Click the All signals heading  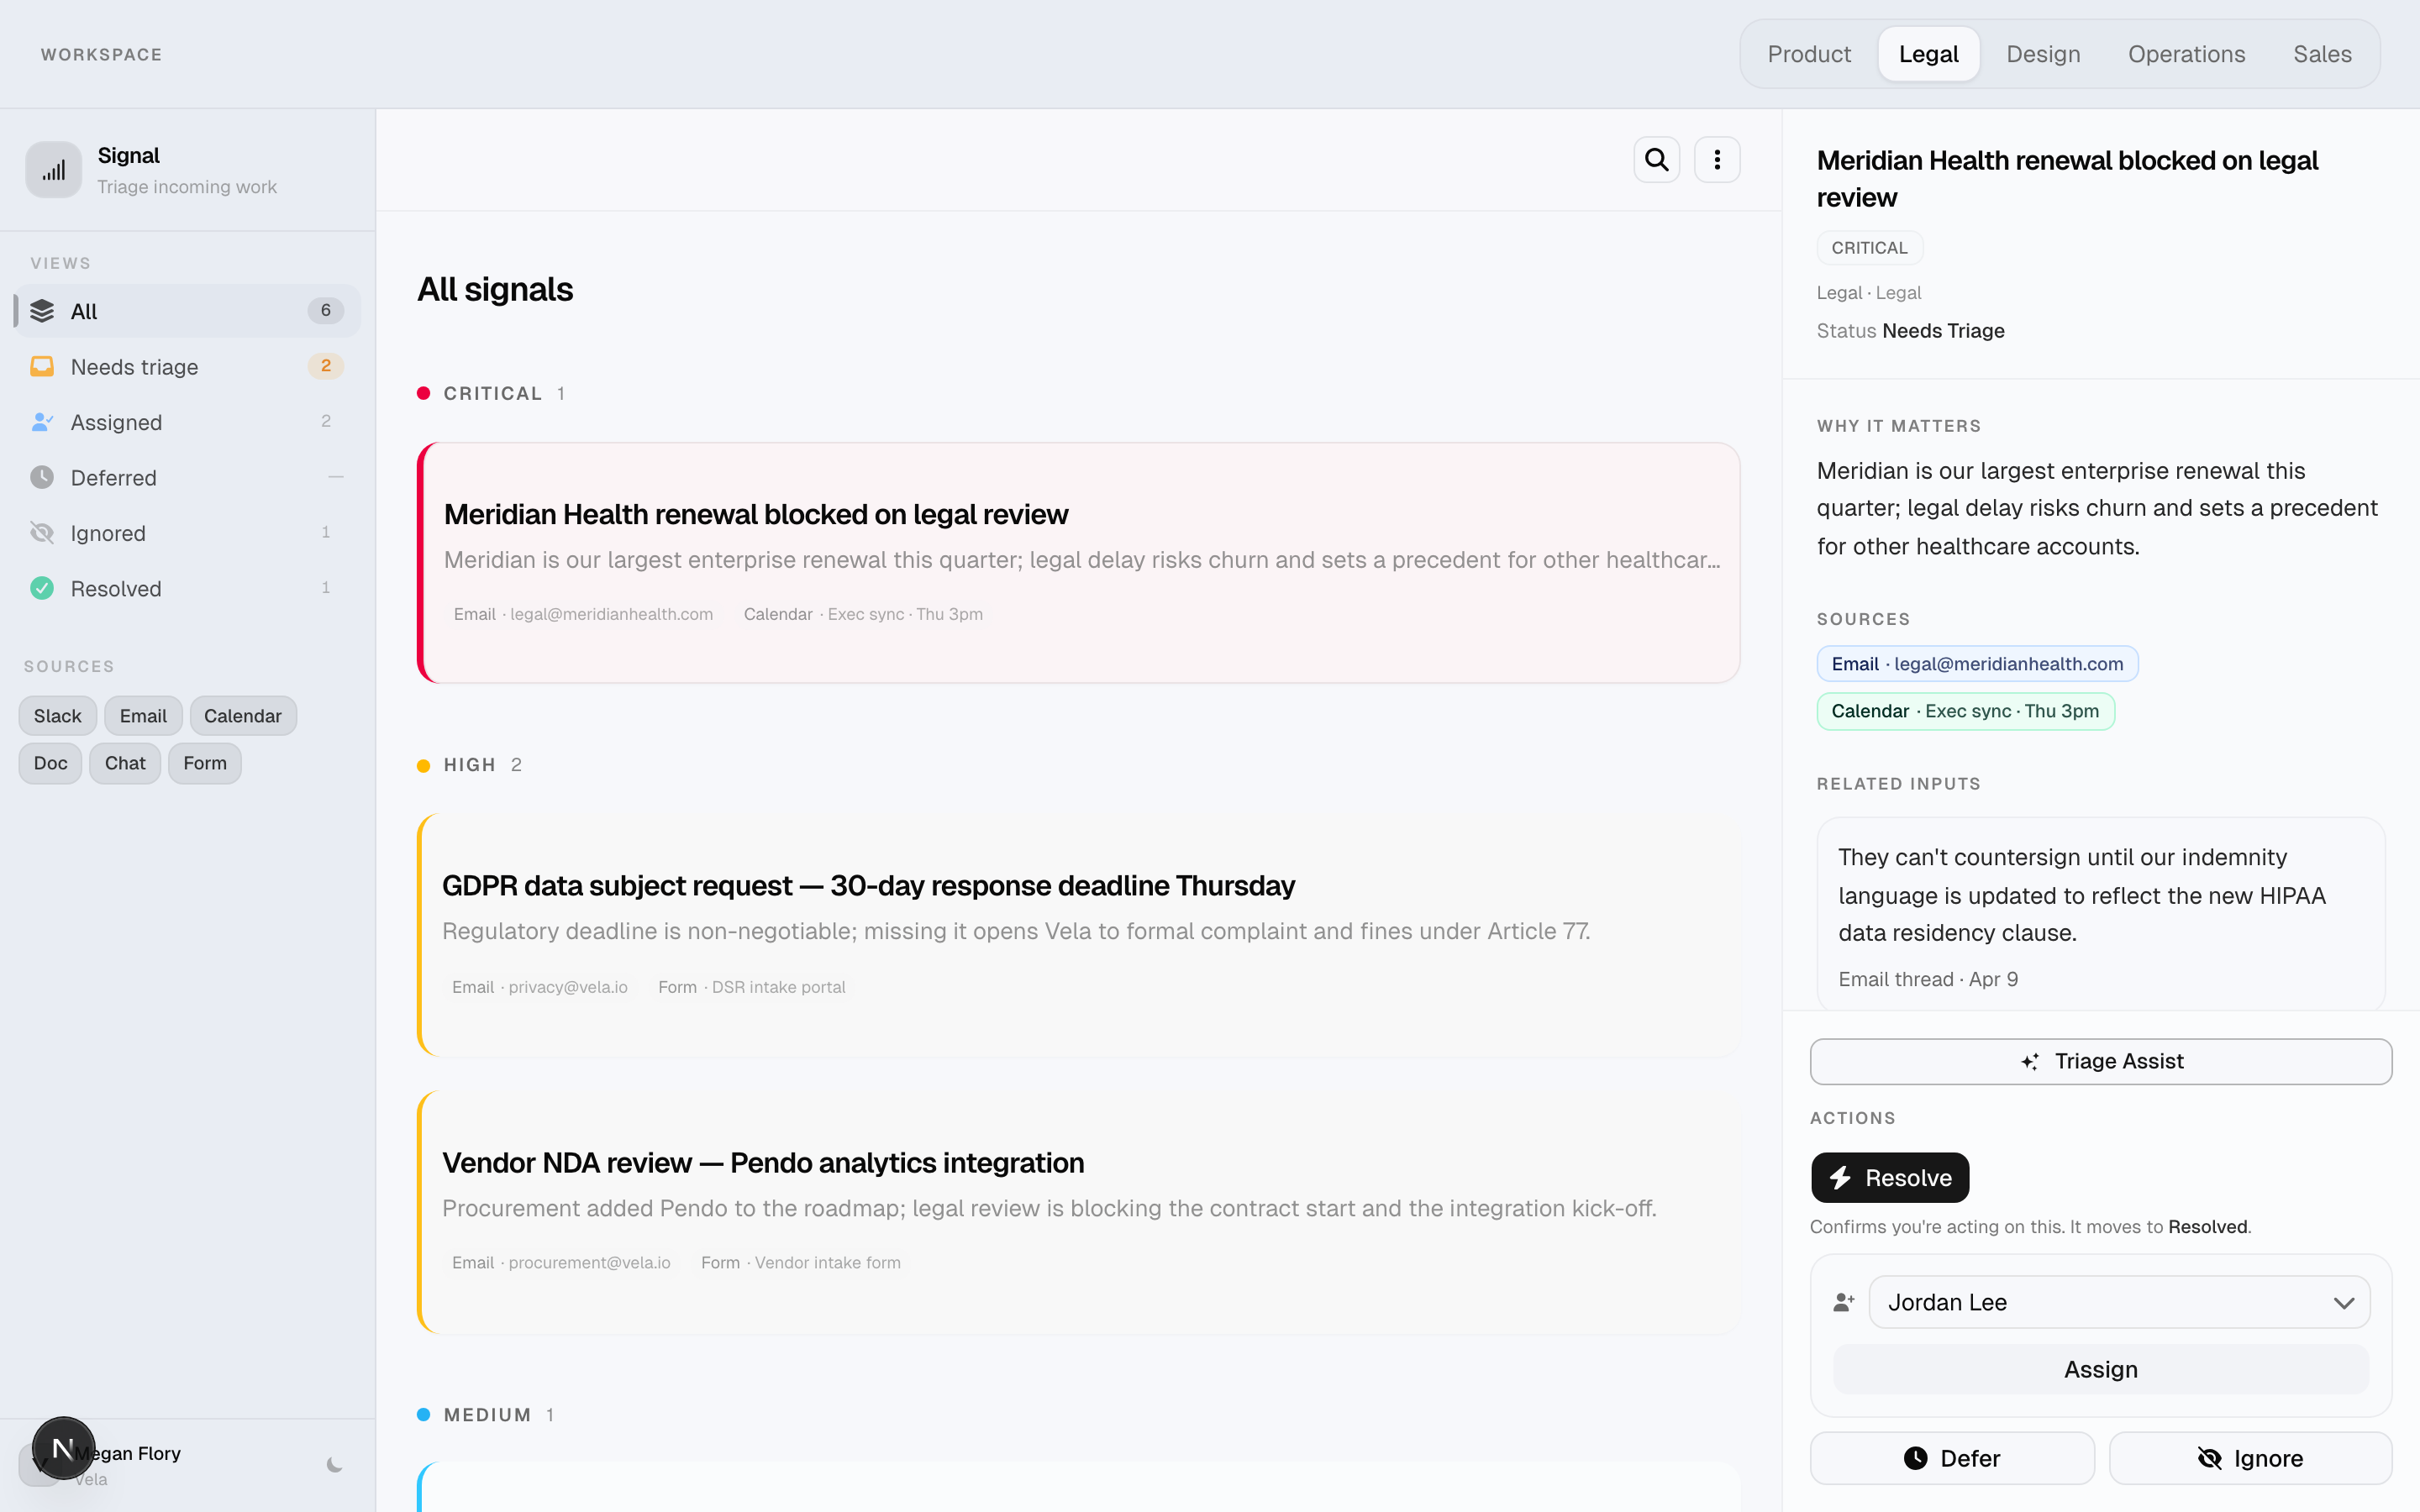pyautogui.click(x=495, y=290)
